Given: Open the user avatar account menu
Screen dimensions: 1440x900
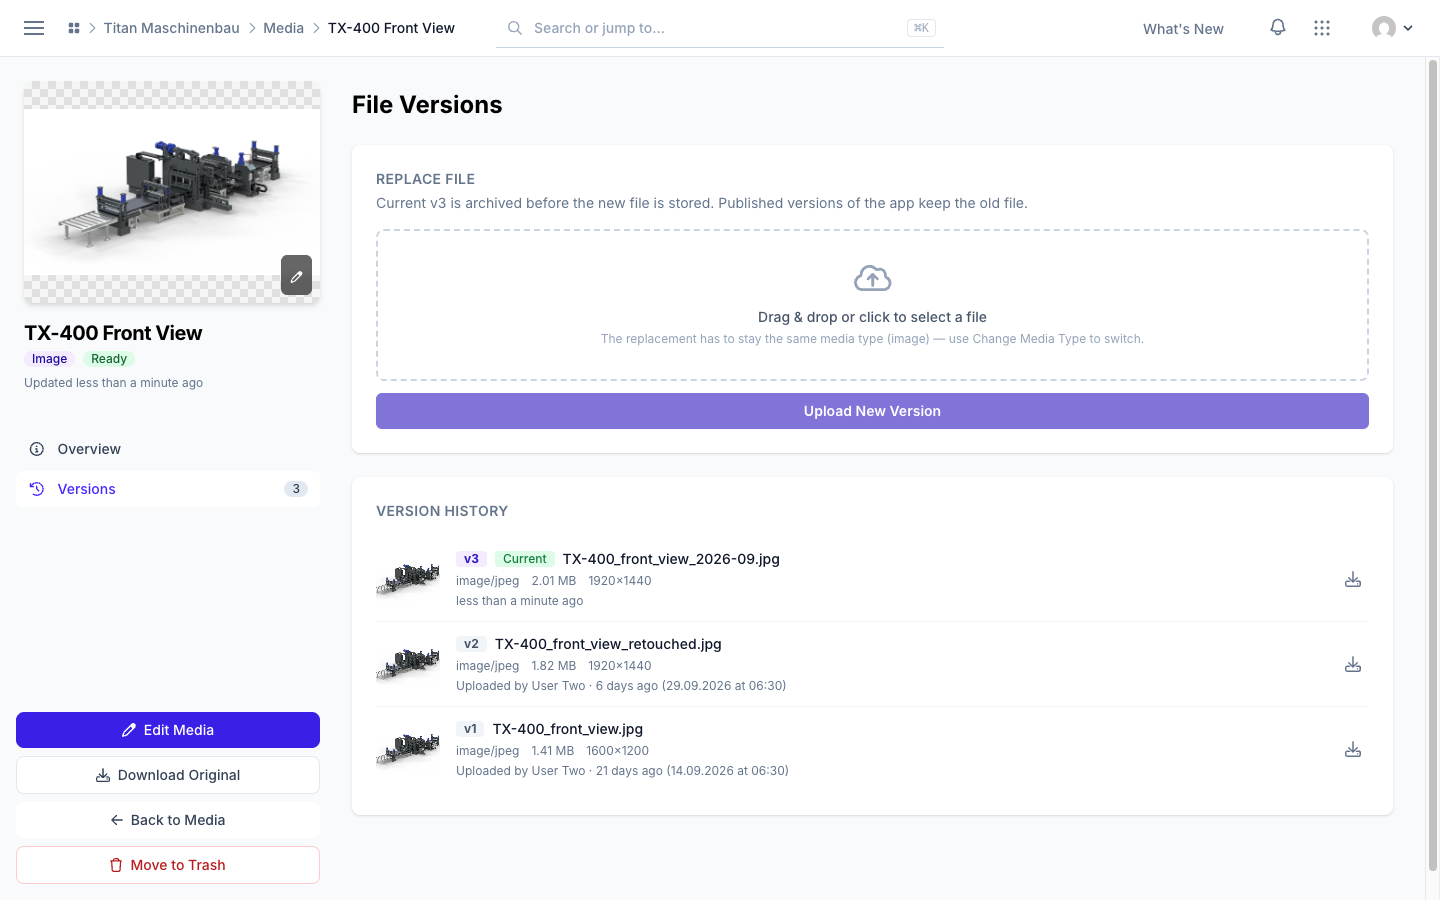Looking at the screenshot, I should coord(1392,28).
